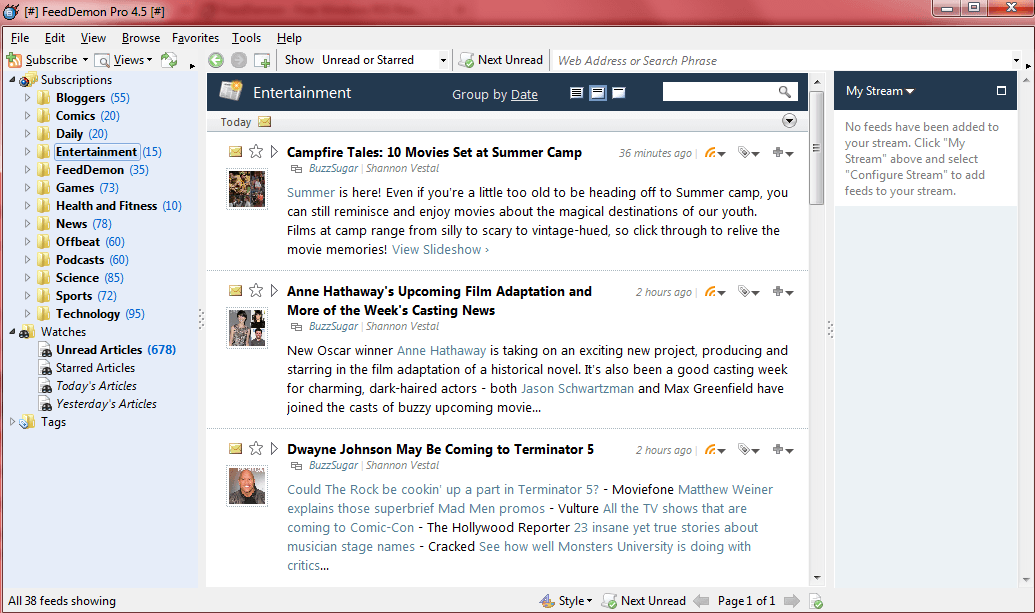Expand the Tags tree node
1035x613 pixels.
[12, 422]
